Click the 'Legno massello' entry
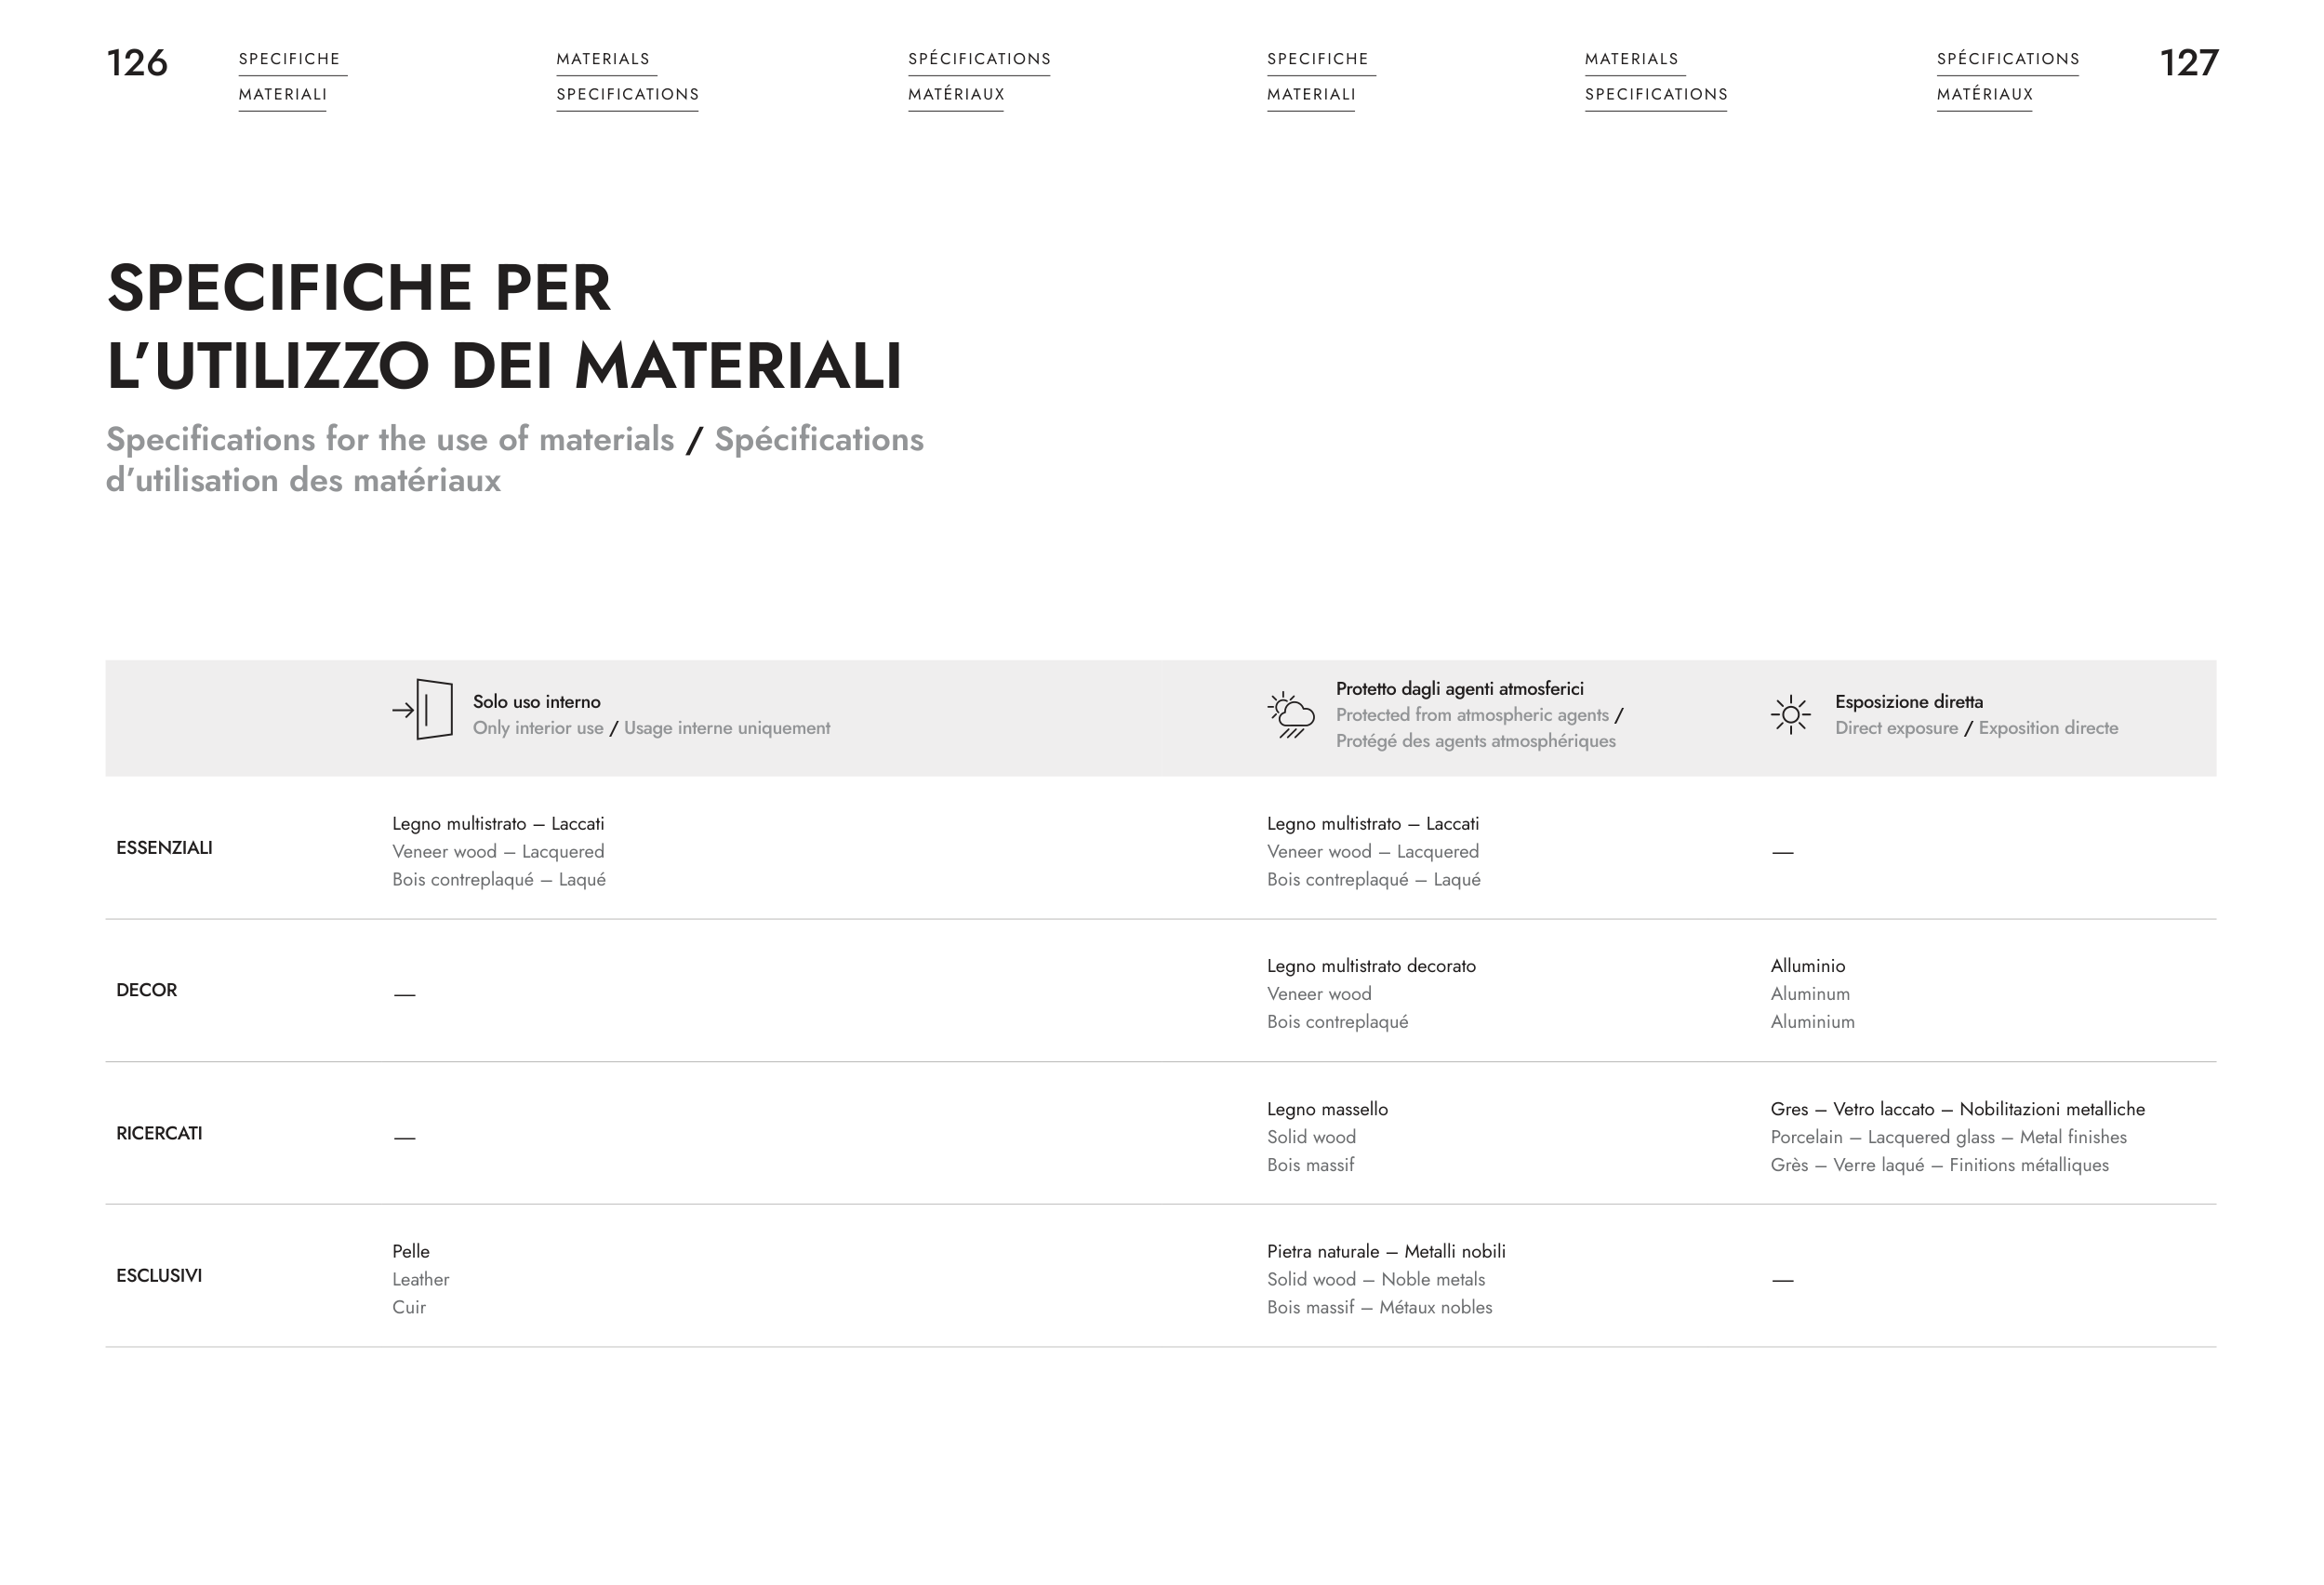2324x1585 pixels. click(1327, 1109)
